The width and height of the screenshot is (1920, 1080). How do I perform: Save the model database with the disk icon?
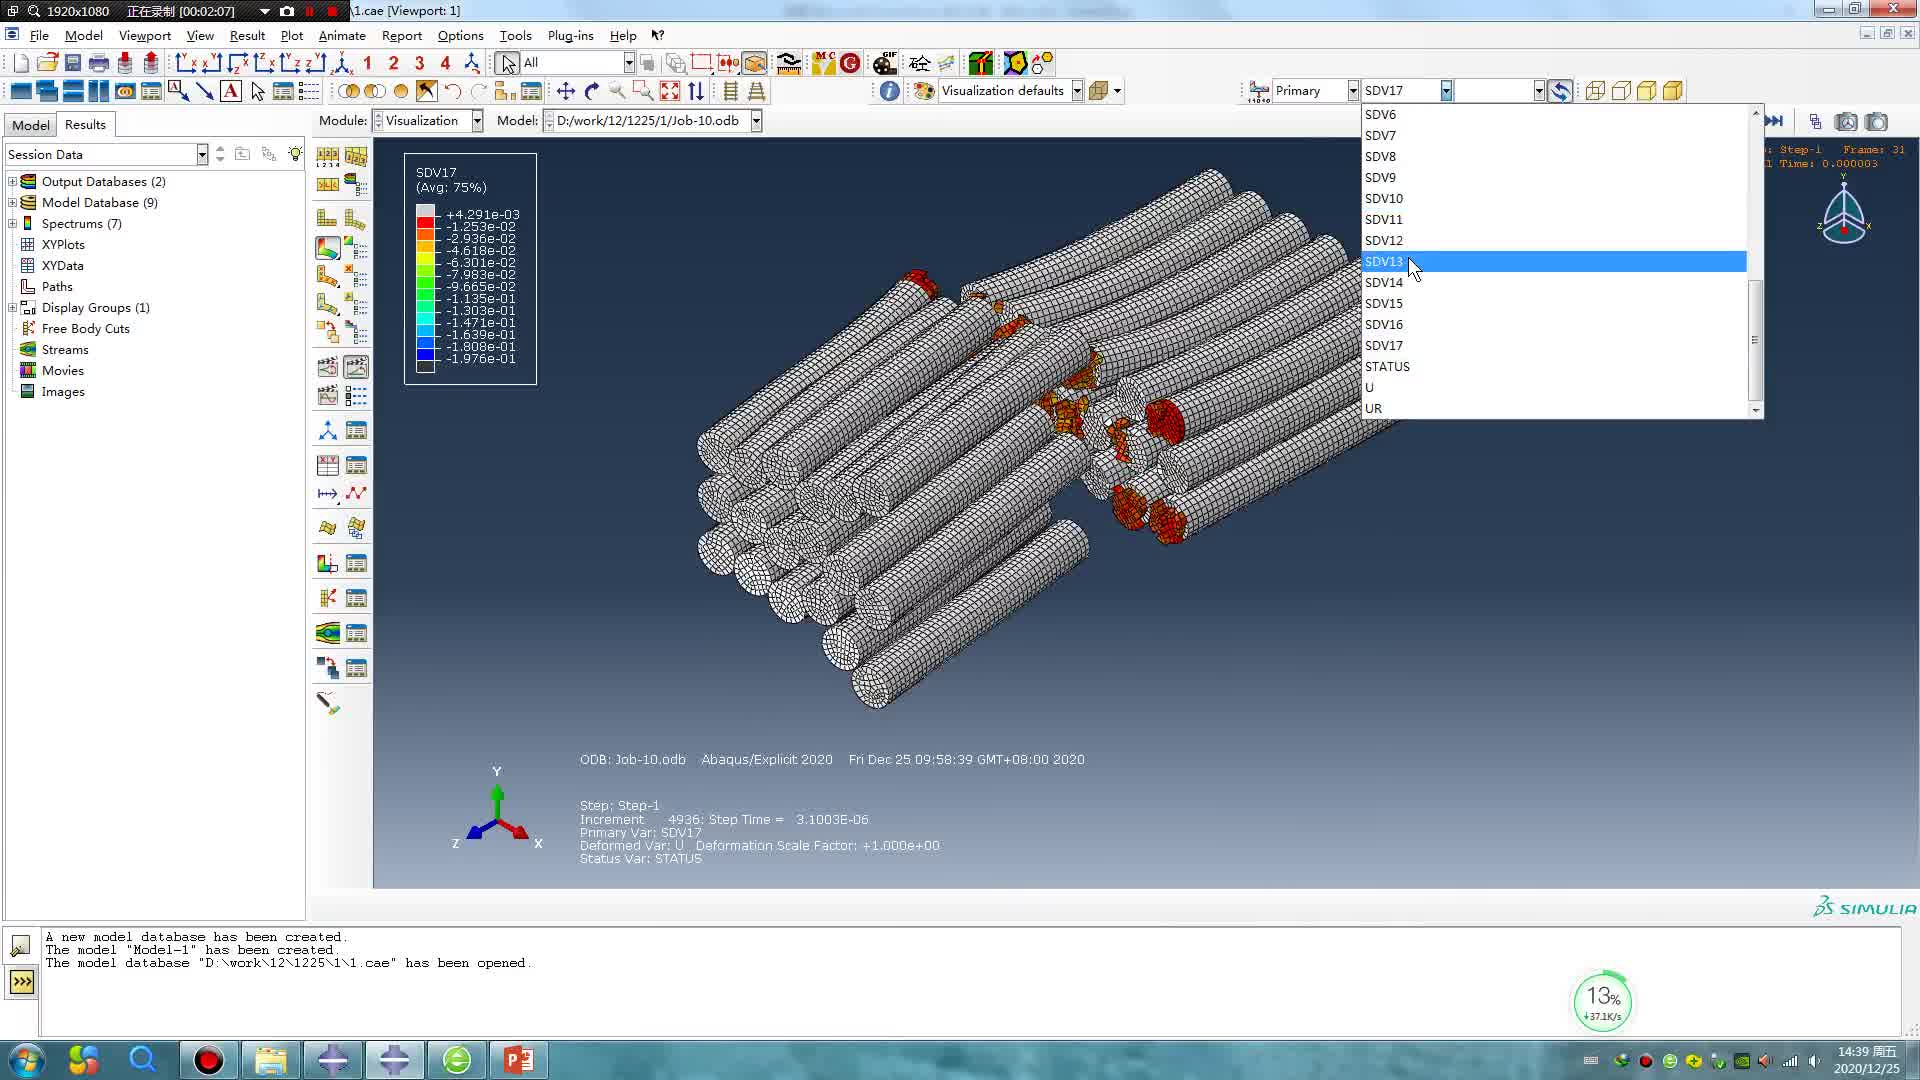[73, 63]
